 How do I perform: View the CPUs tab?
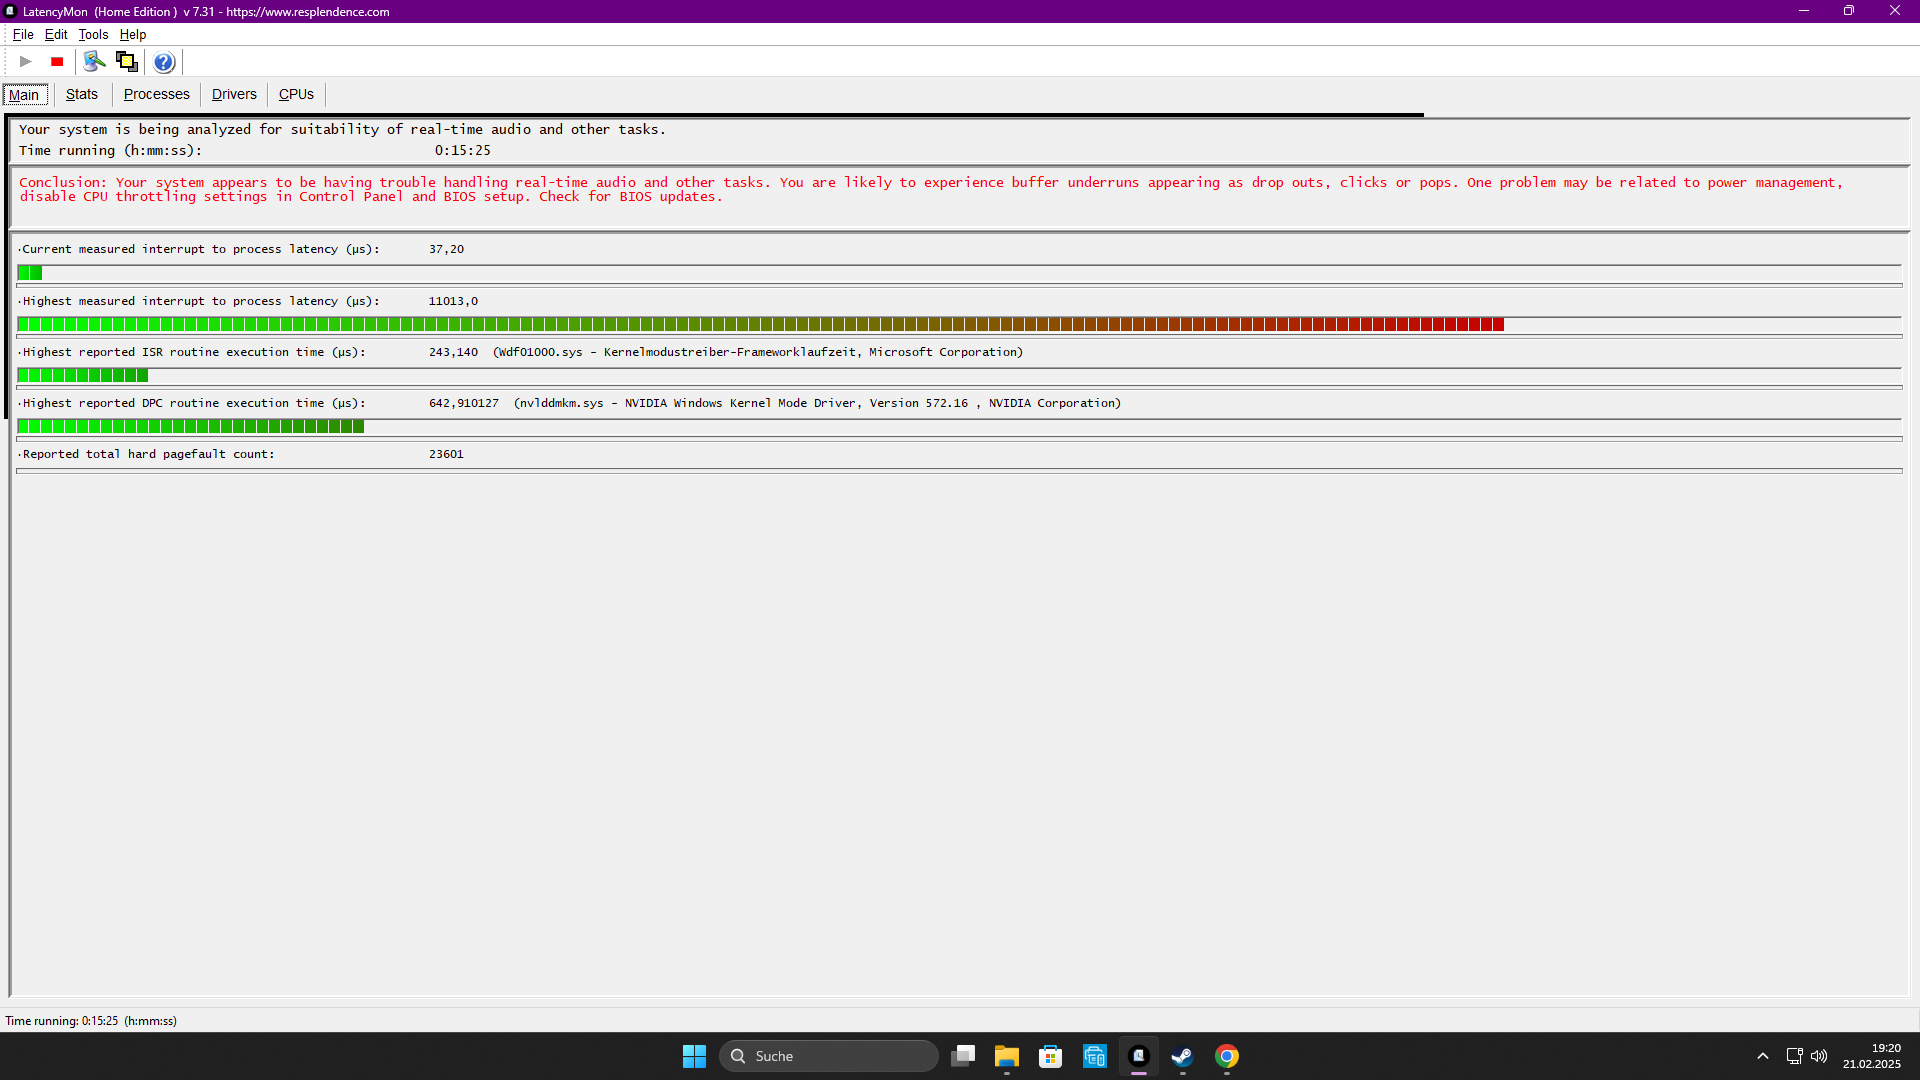coord(296,94)
